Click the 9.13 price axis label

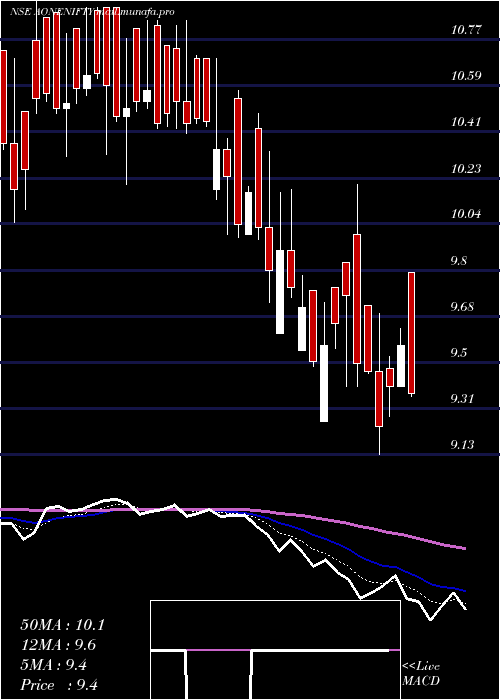[464, 445]
